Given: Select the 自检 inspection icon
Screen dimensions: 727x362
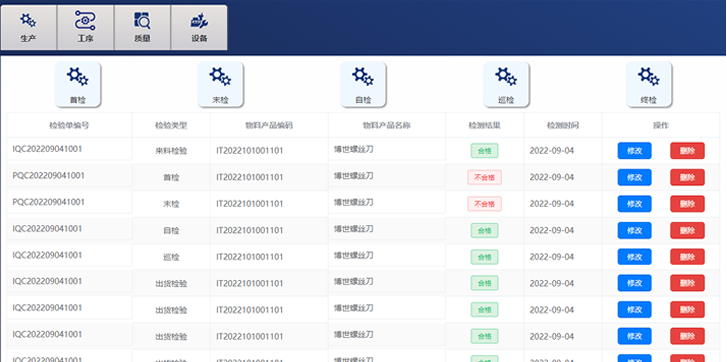Looking at the screenshot, I should point(363,84).
